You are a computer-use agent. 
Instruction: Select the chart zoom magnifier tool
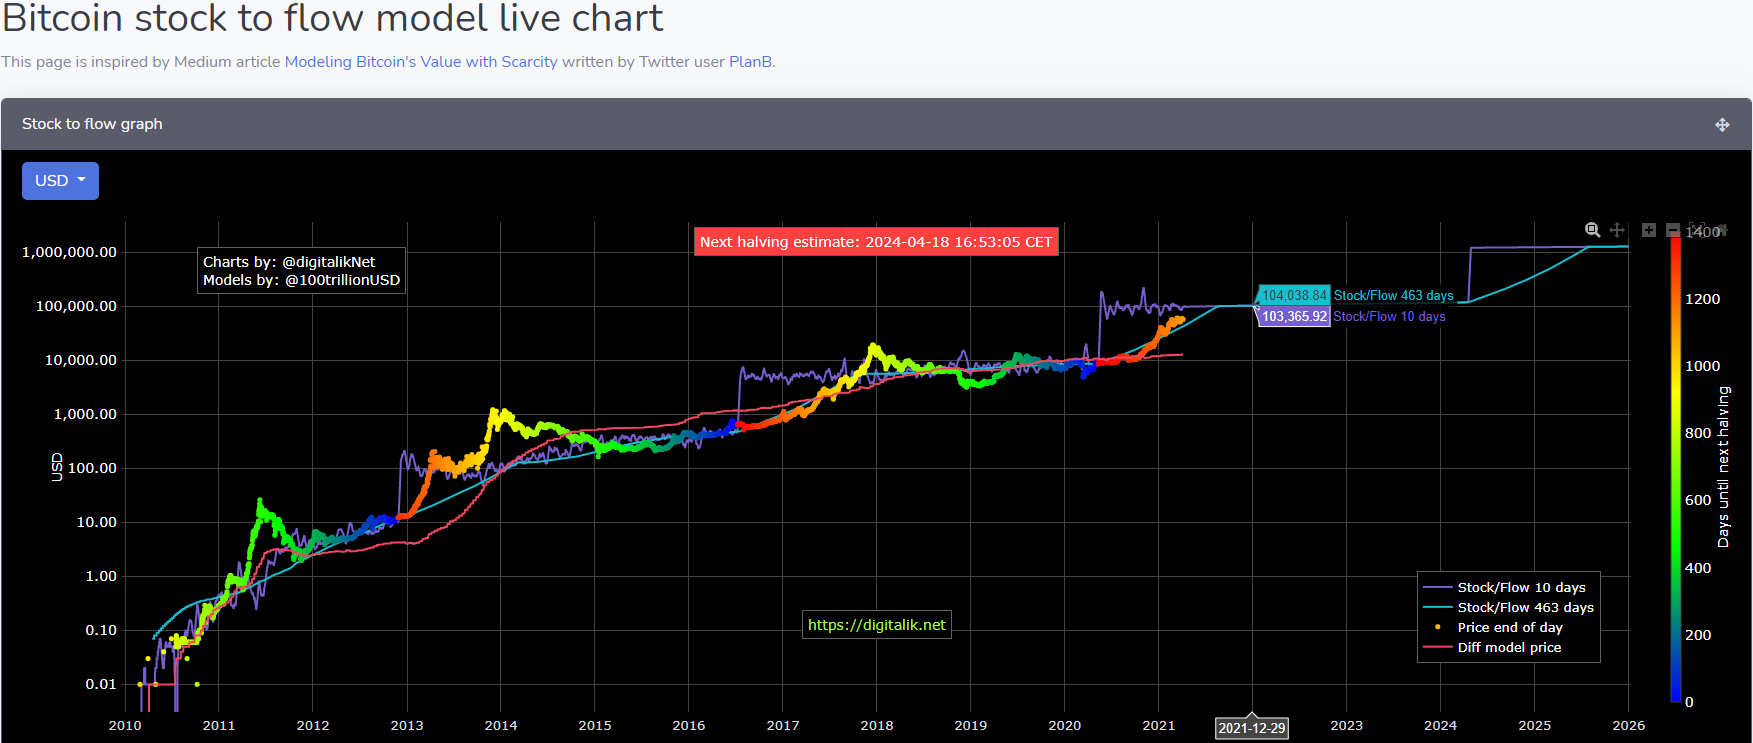1593,230
